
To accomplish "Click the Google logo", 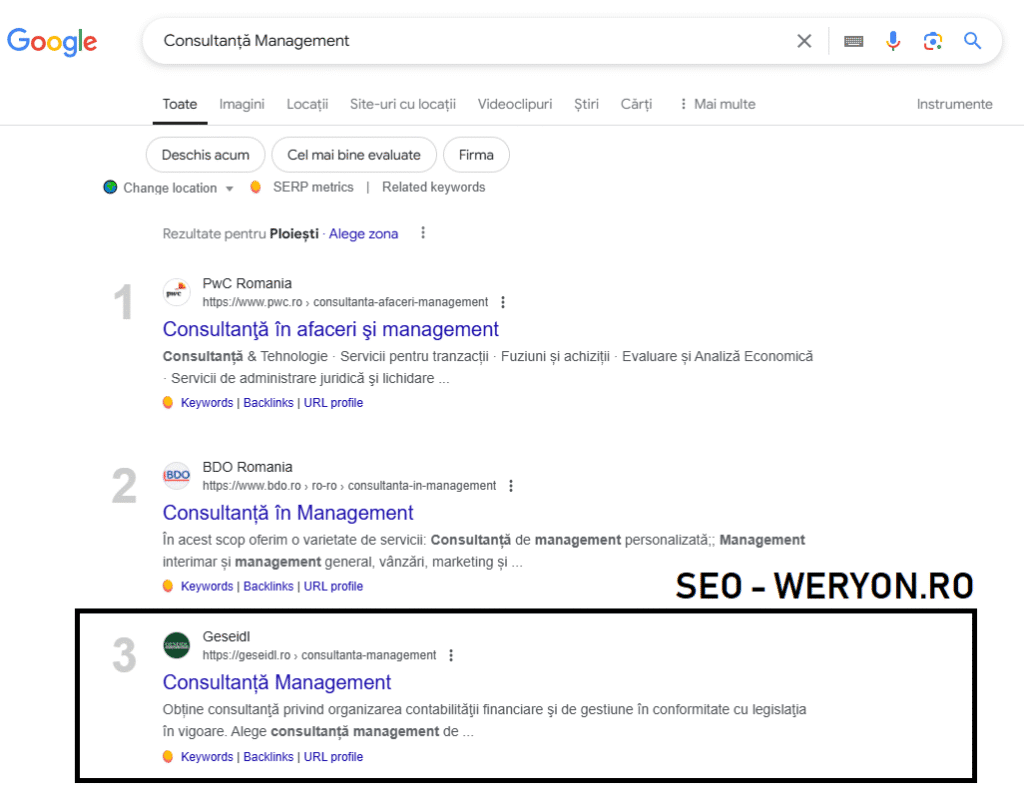I will click(x=52, y=41).
